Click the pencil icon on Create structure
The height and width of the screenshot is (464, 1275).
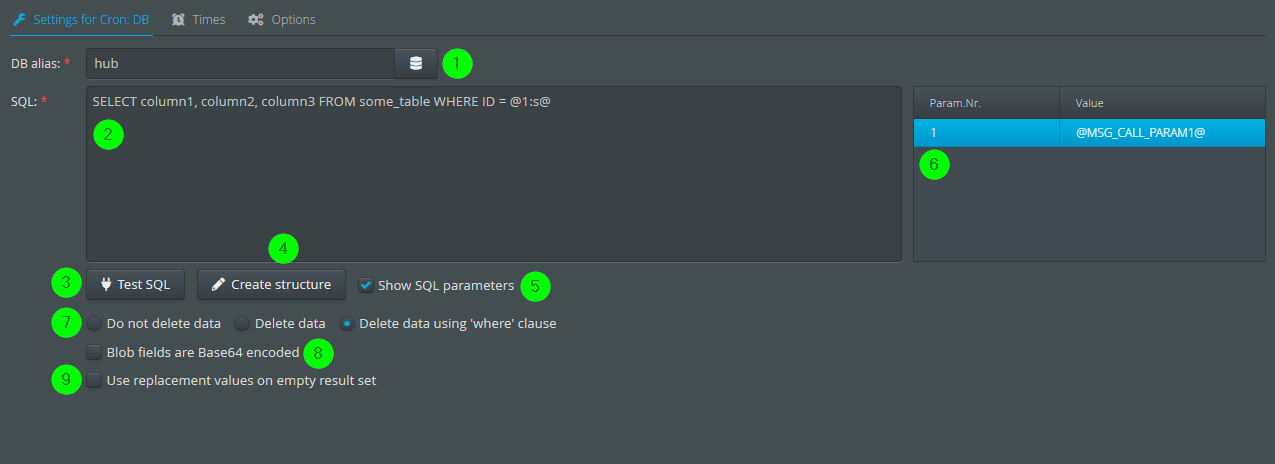pos(218,284)
